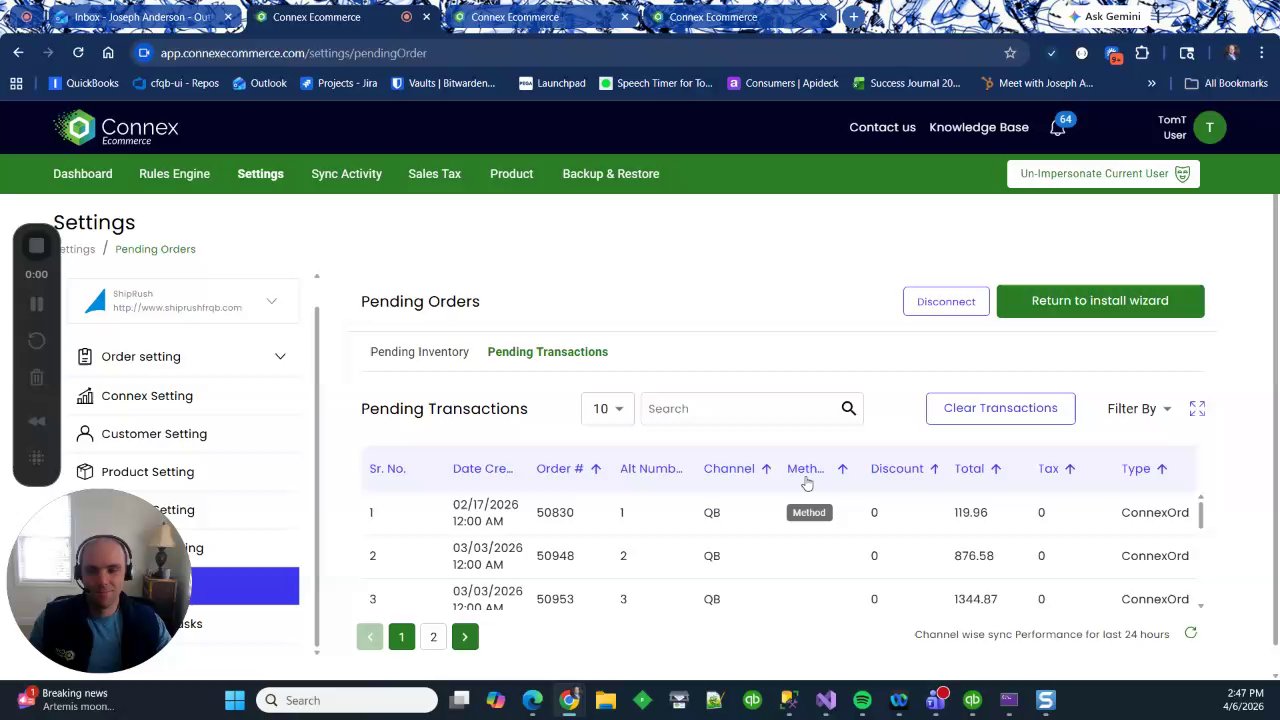Expand the table to full screen
Image resolution: width=1280 pixels, height=720 pixels.
pyautogui.click(x=1197, y=408)
